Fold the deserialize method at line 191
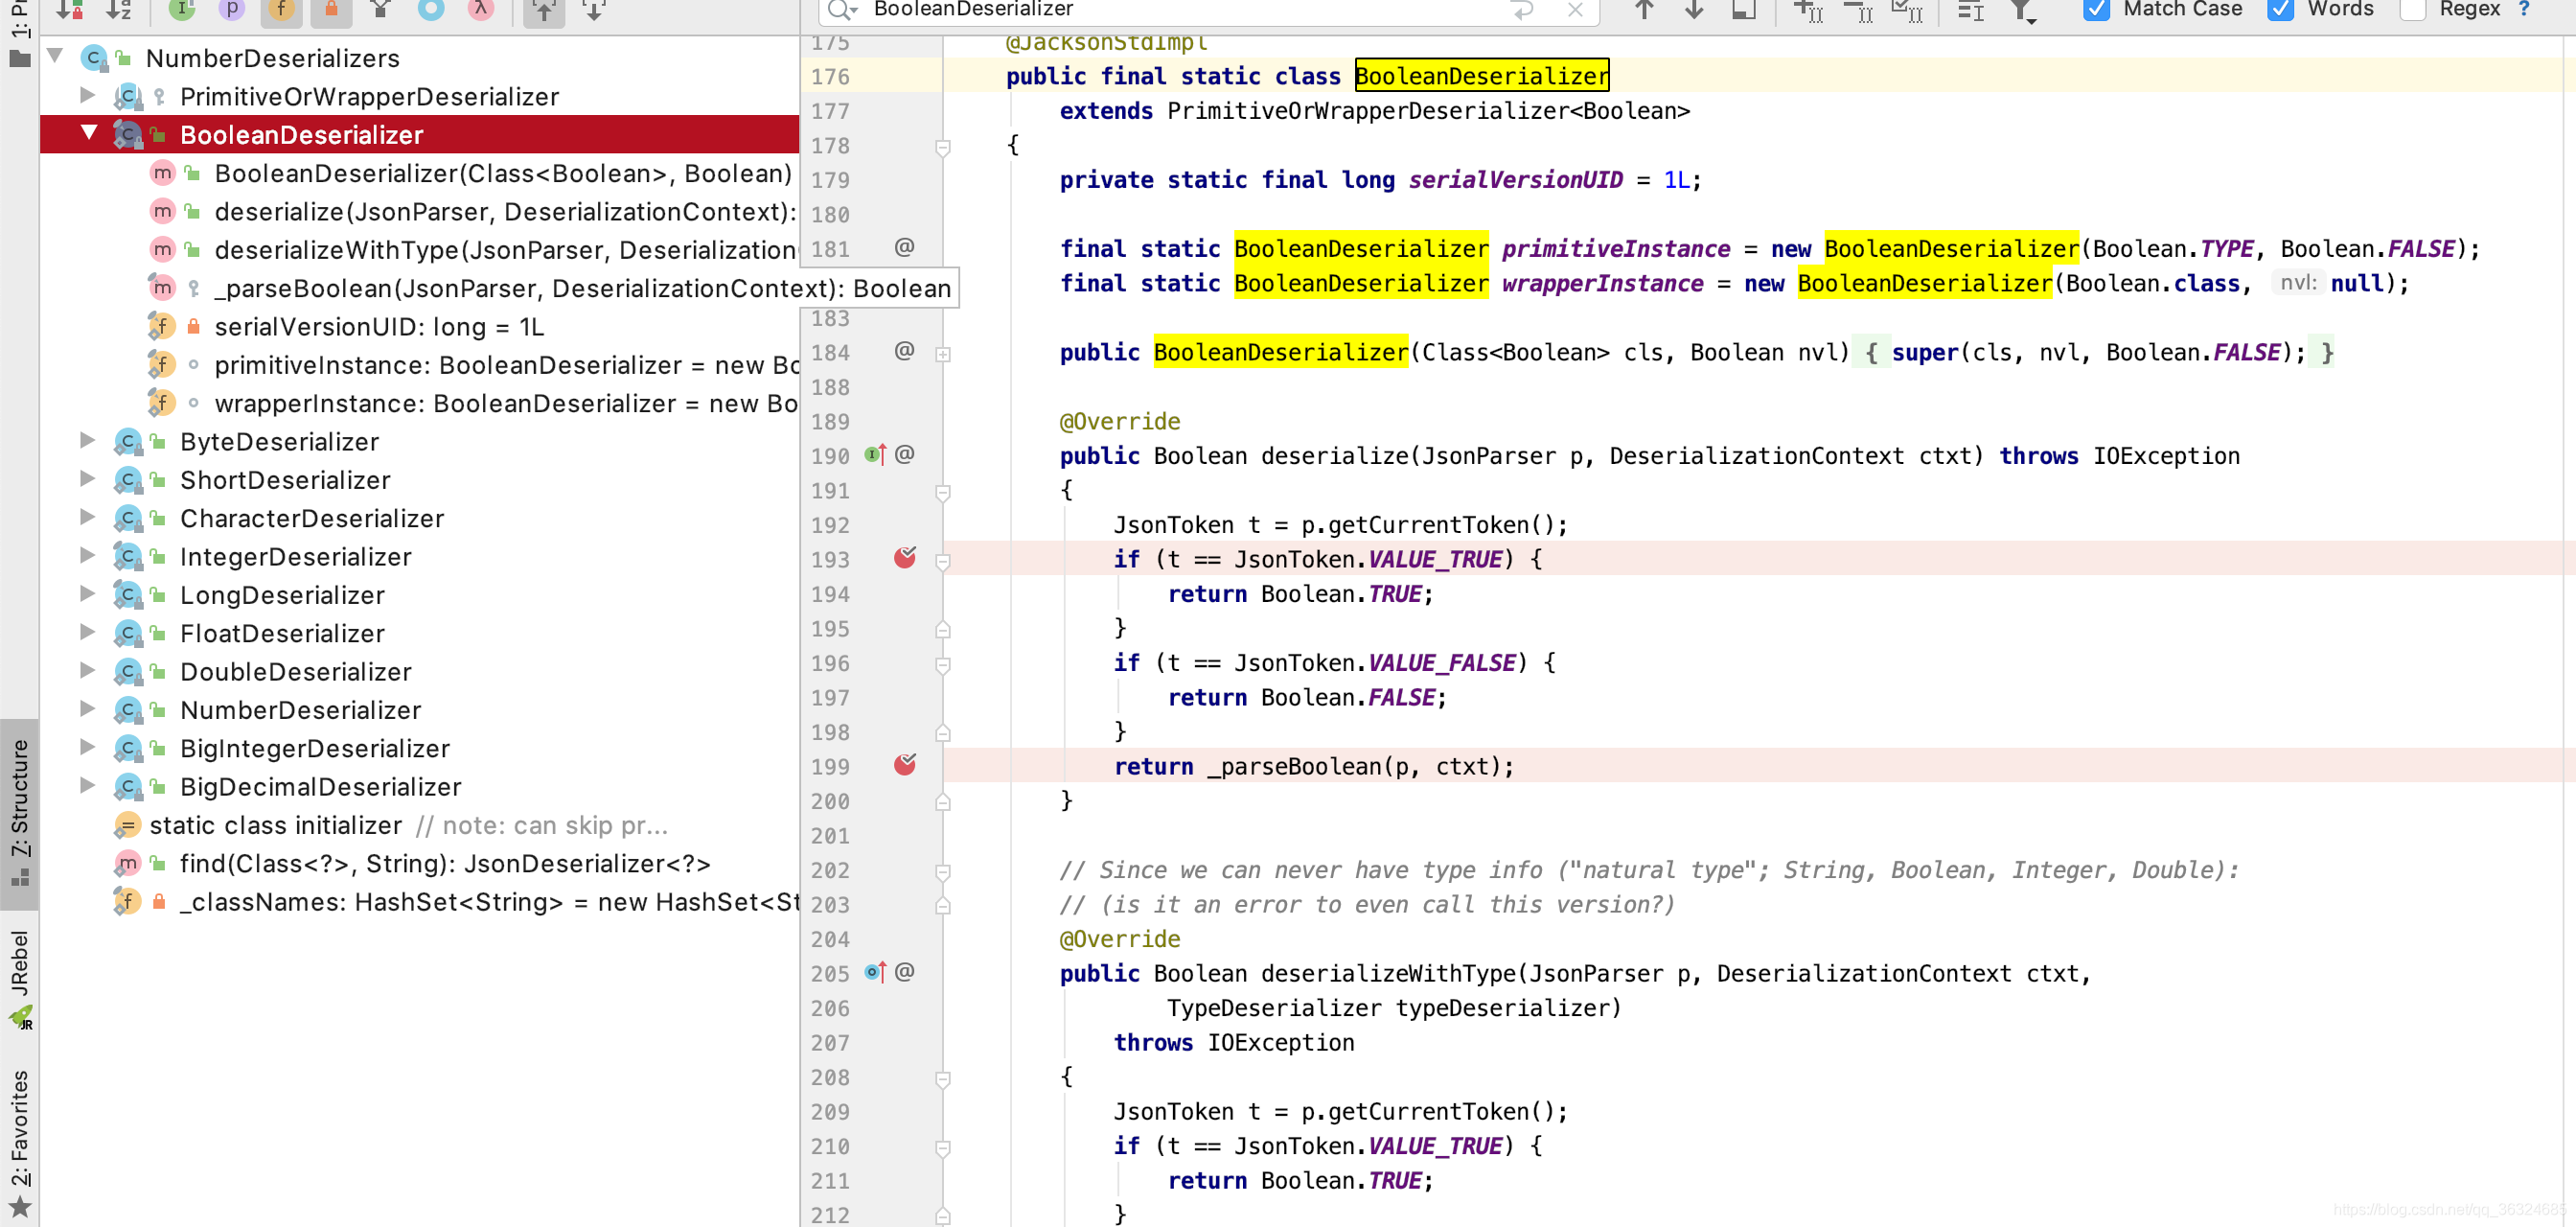The height and width of the screenshot is (1227, 2576). [x=942, y=492]
